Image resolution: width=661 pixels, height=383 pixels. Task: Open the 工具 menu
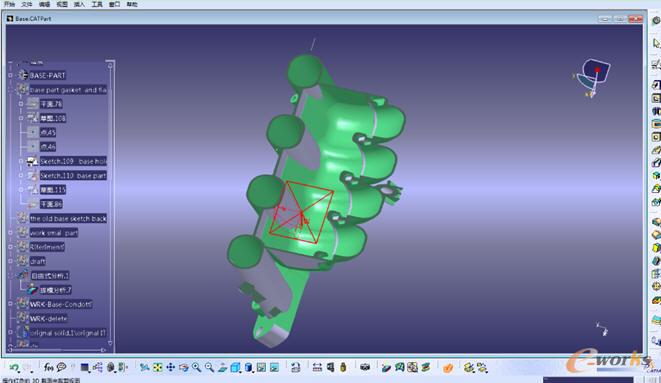pos(97,4)
